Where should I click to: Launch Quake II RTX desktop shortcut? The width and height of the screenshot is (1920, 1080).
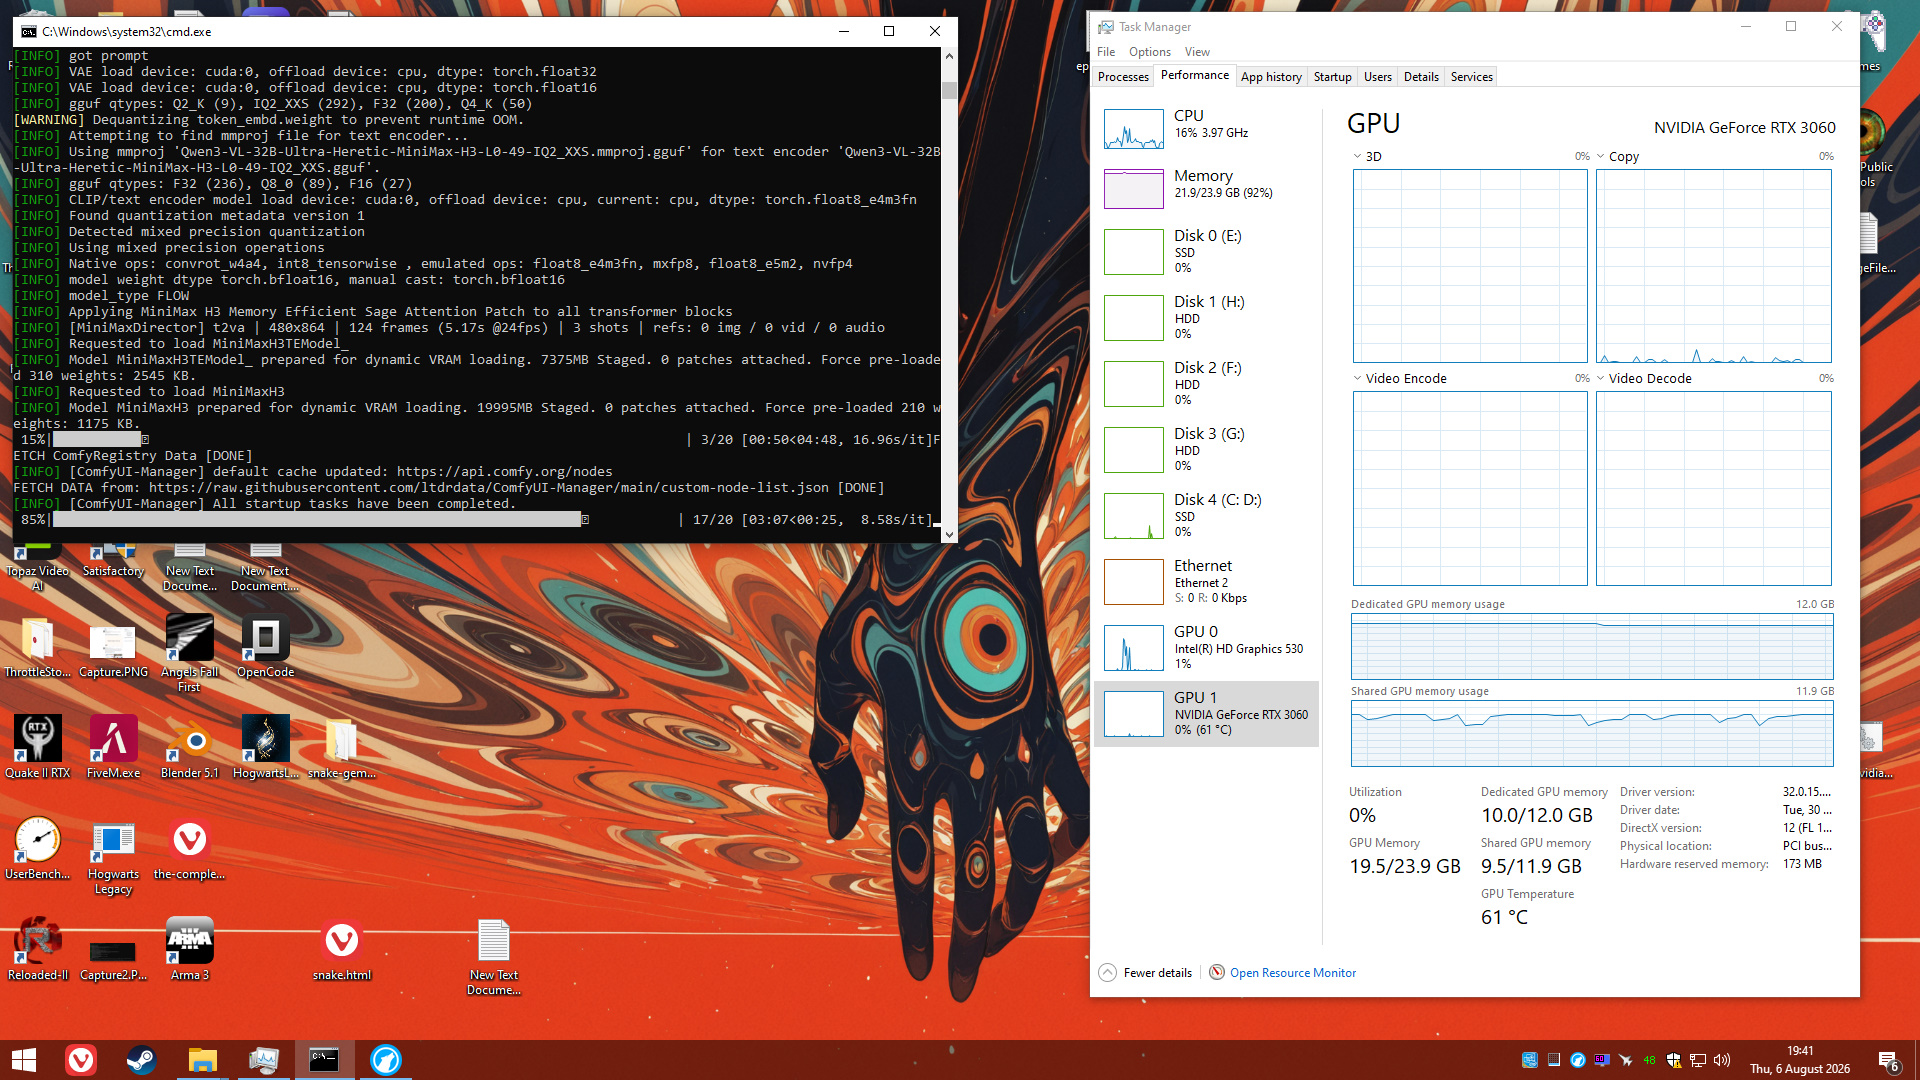(x=38, y=748)
